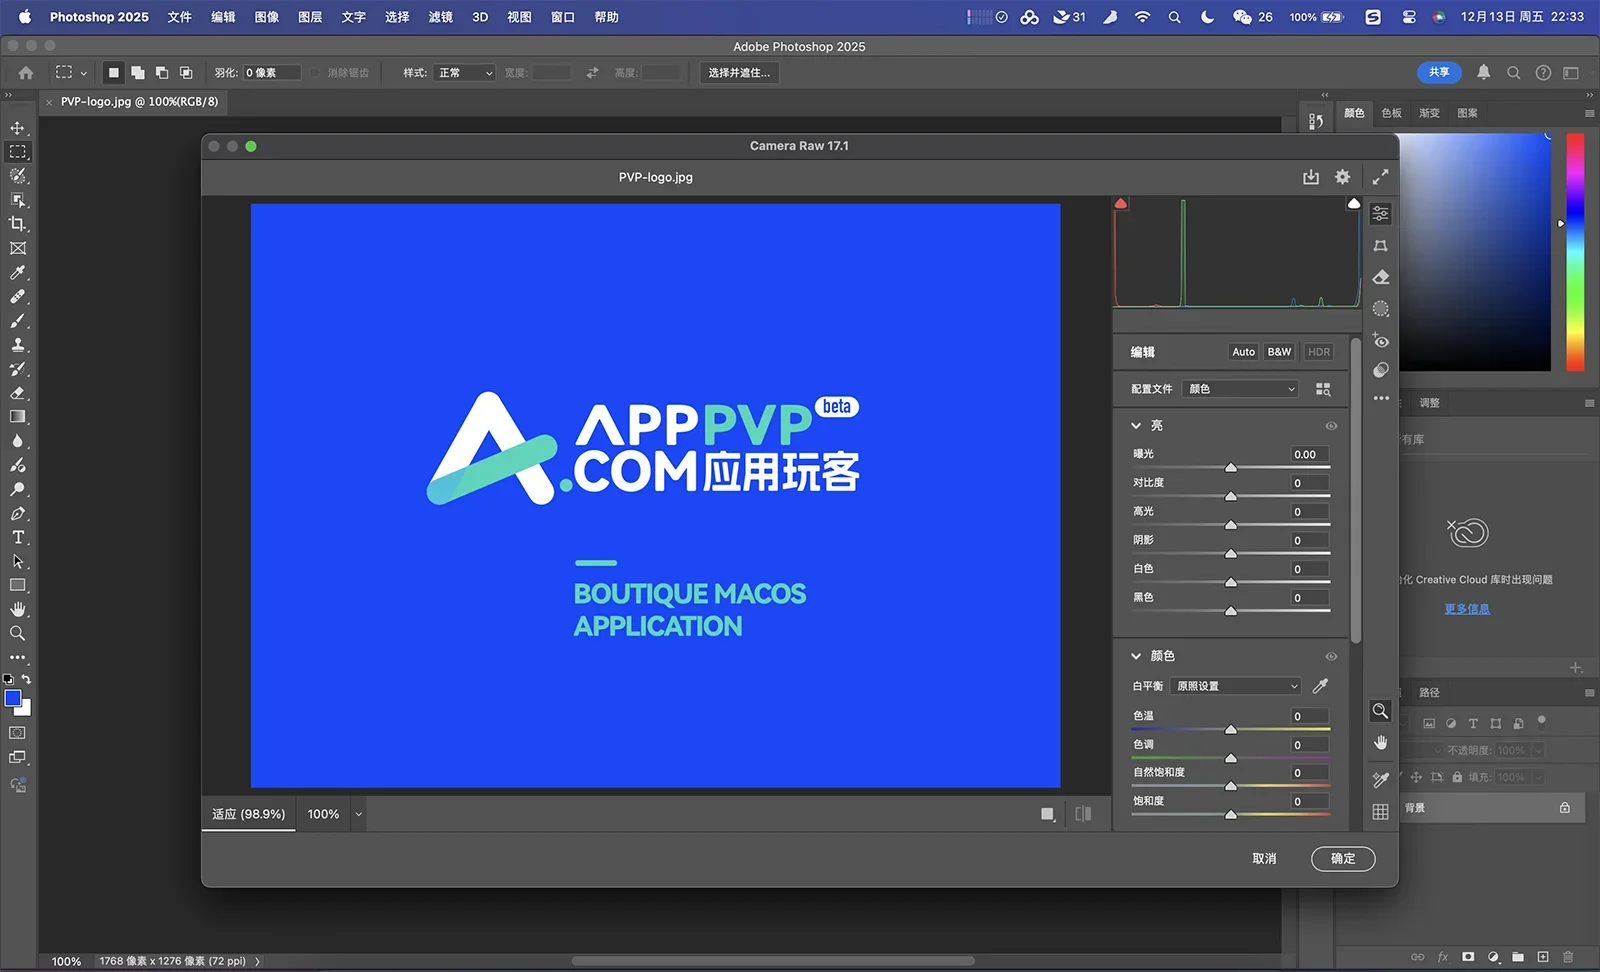This screenshot has height=972, width=1600.
Task: Open Camera Raw preferences gear
Action: pos(1342,177)
